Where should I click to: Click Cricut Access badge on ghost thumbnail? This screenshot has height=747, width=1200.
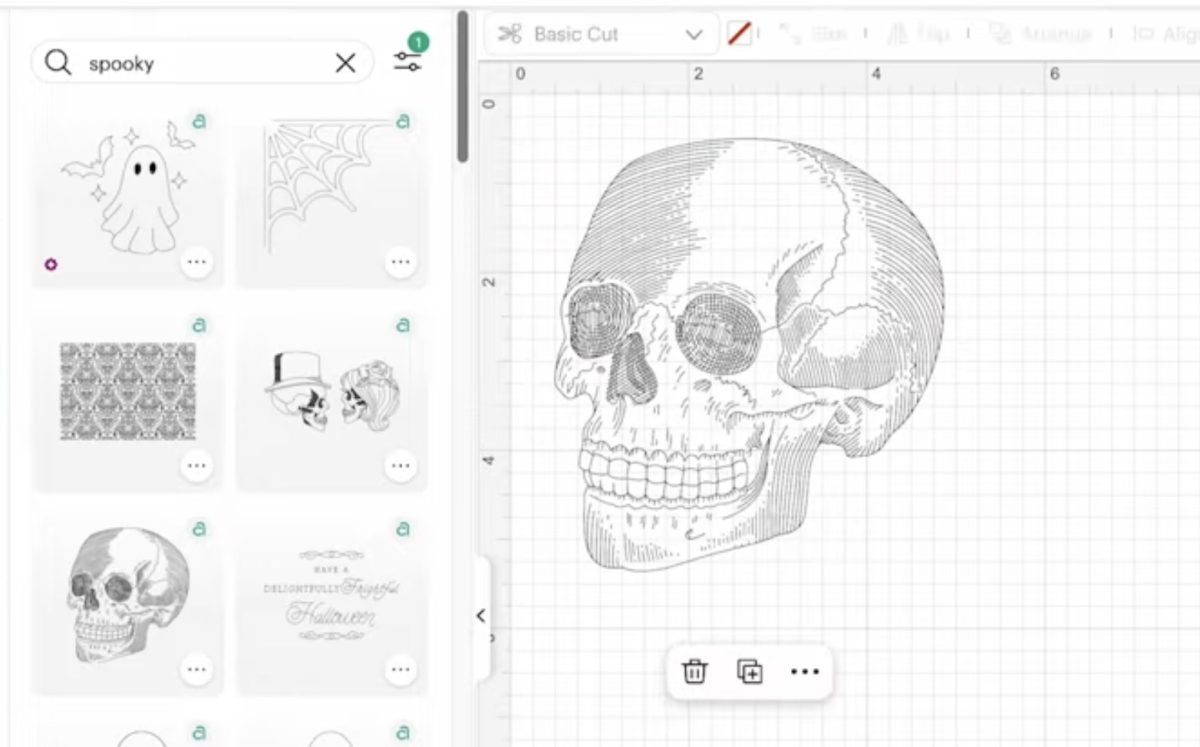tap(199, 122)
